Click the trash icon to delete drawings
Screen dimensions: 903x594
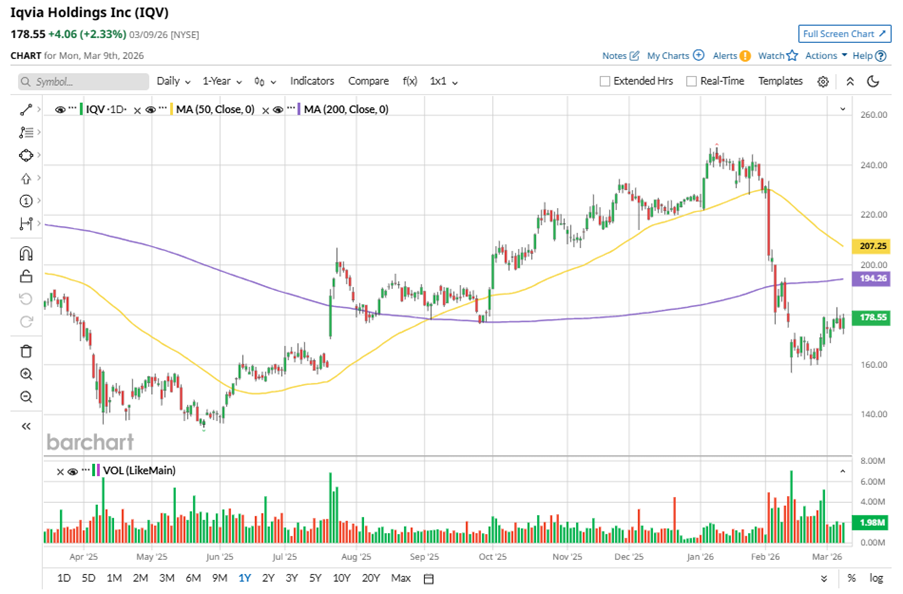tap(27, 351)
